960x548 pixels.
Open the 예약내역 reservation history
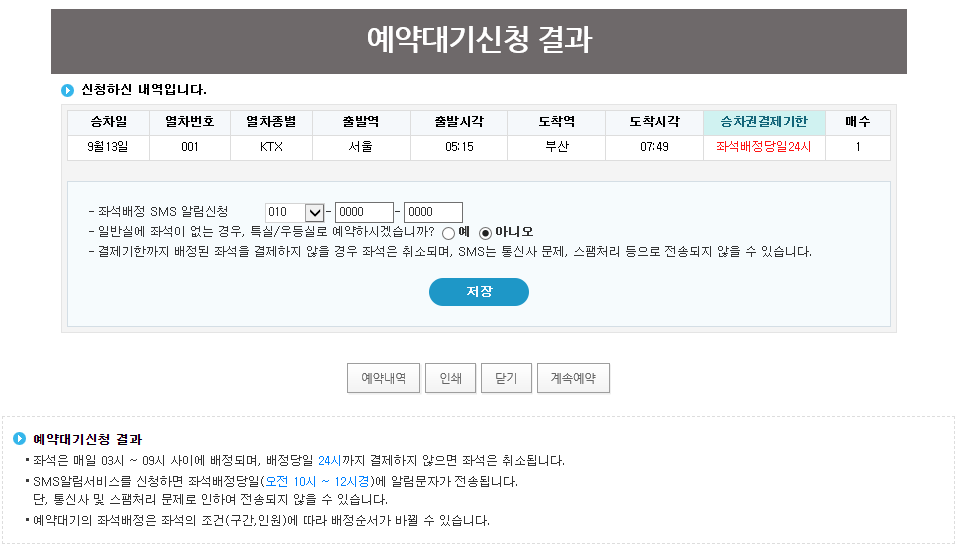click(x=383, y=378)
